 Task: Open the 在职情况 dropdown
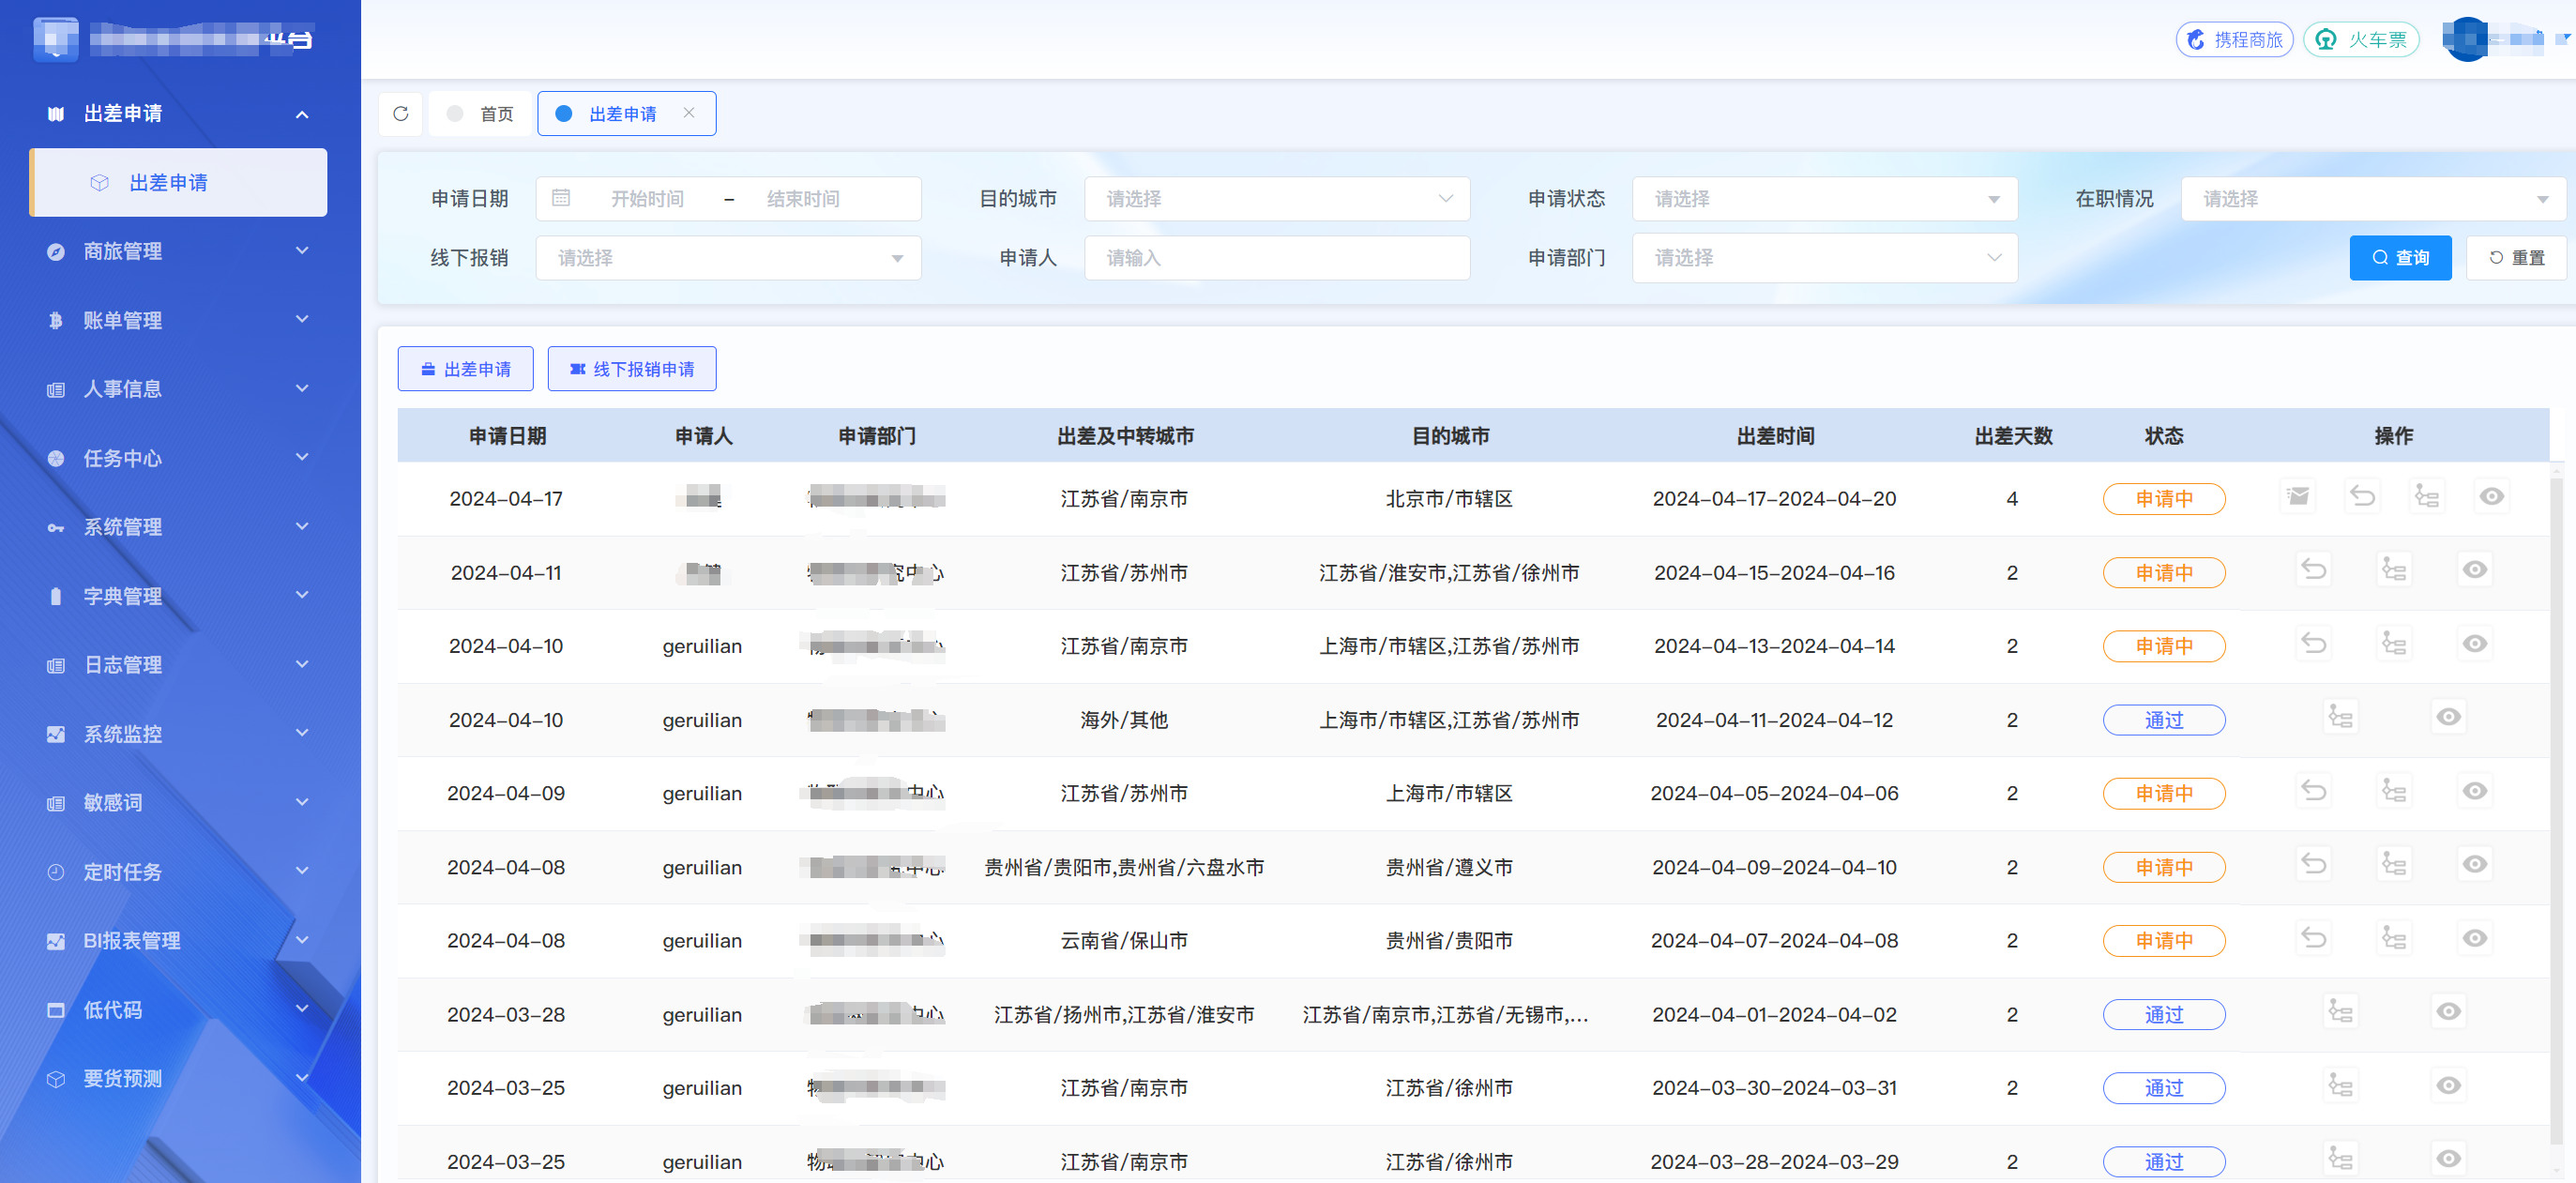coord(2372,199)
